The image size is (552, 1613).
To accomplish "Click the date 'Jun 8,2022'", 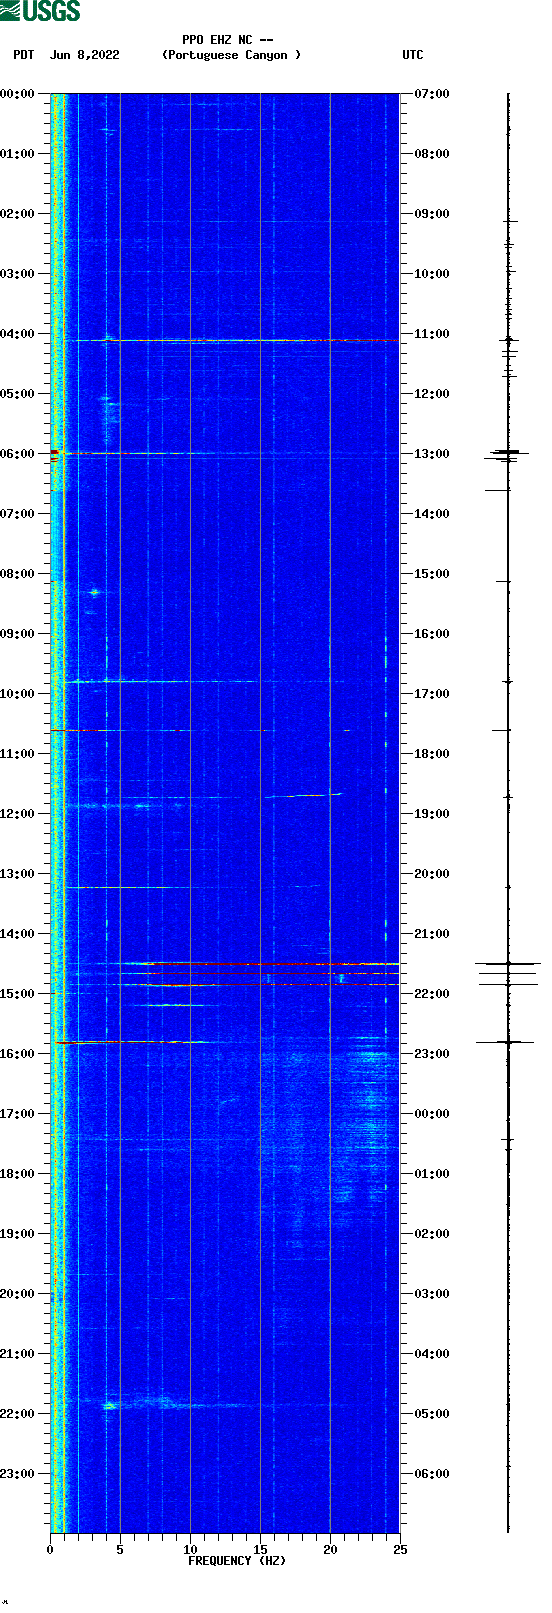I will (84, 55).
